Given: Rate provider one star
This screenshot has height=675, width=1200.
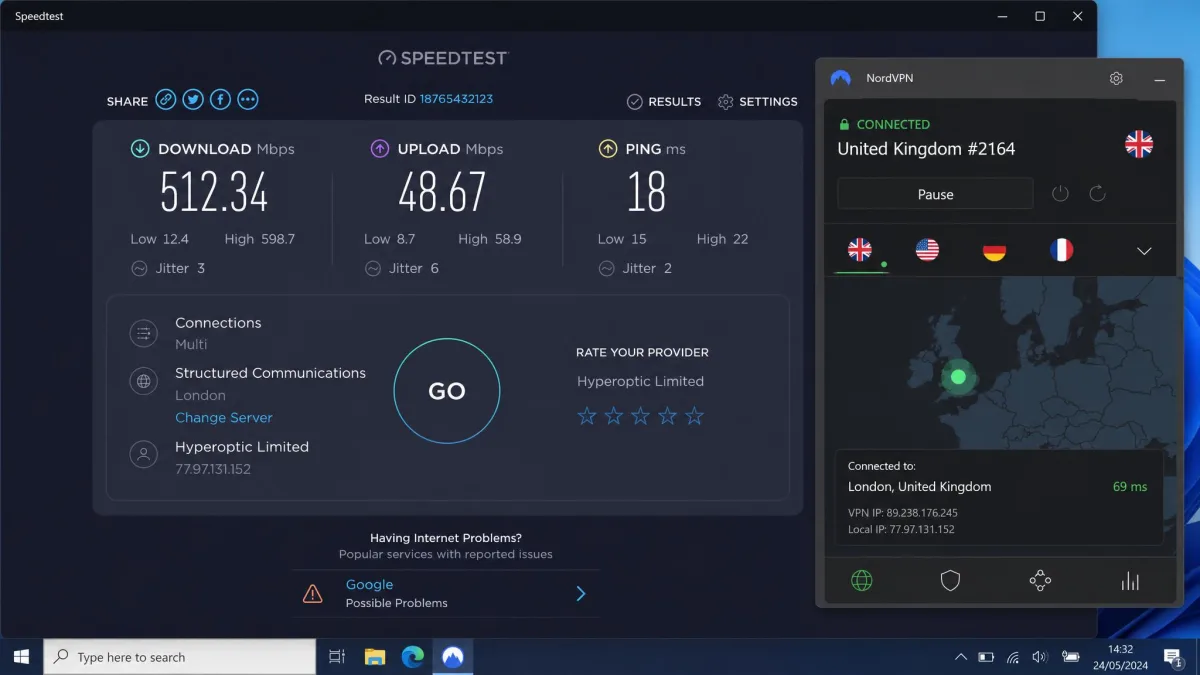Looking at the screenshot, I should click(588, 416).
